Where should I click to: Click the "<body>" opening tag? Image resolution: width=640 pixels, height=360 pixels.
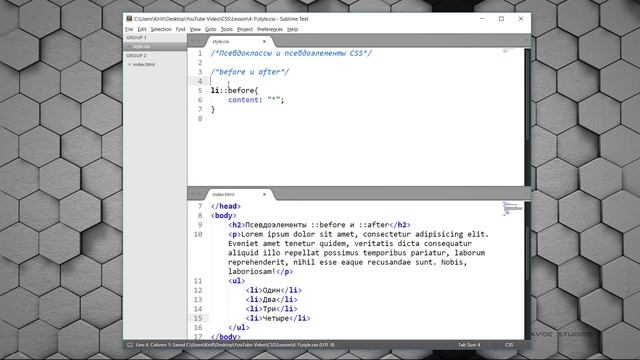tap(223, 216)
